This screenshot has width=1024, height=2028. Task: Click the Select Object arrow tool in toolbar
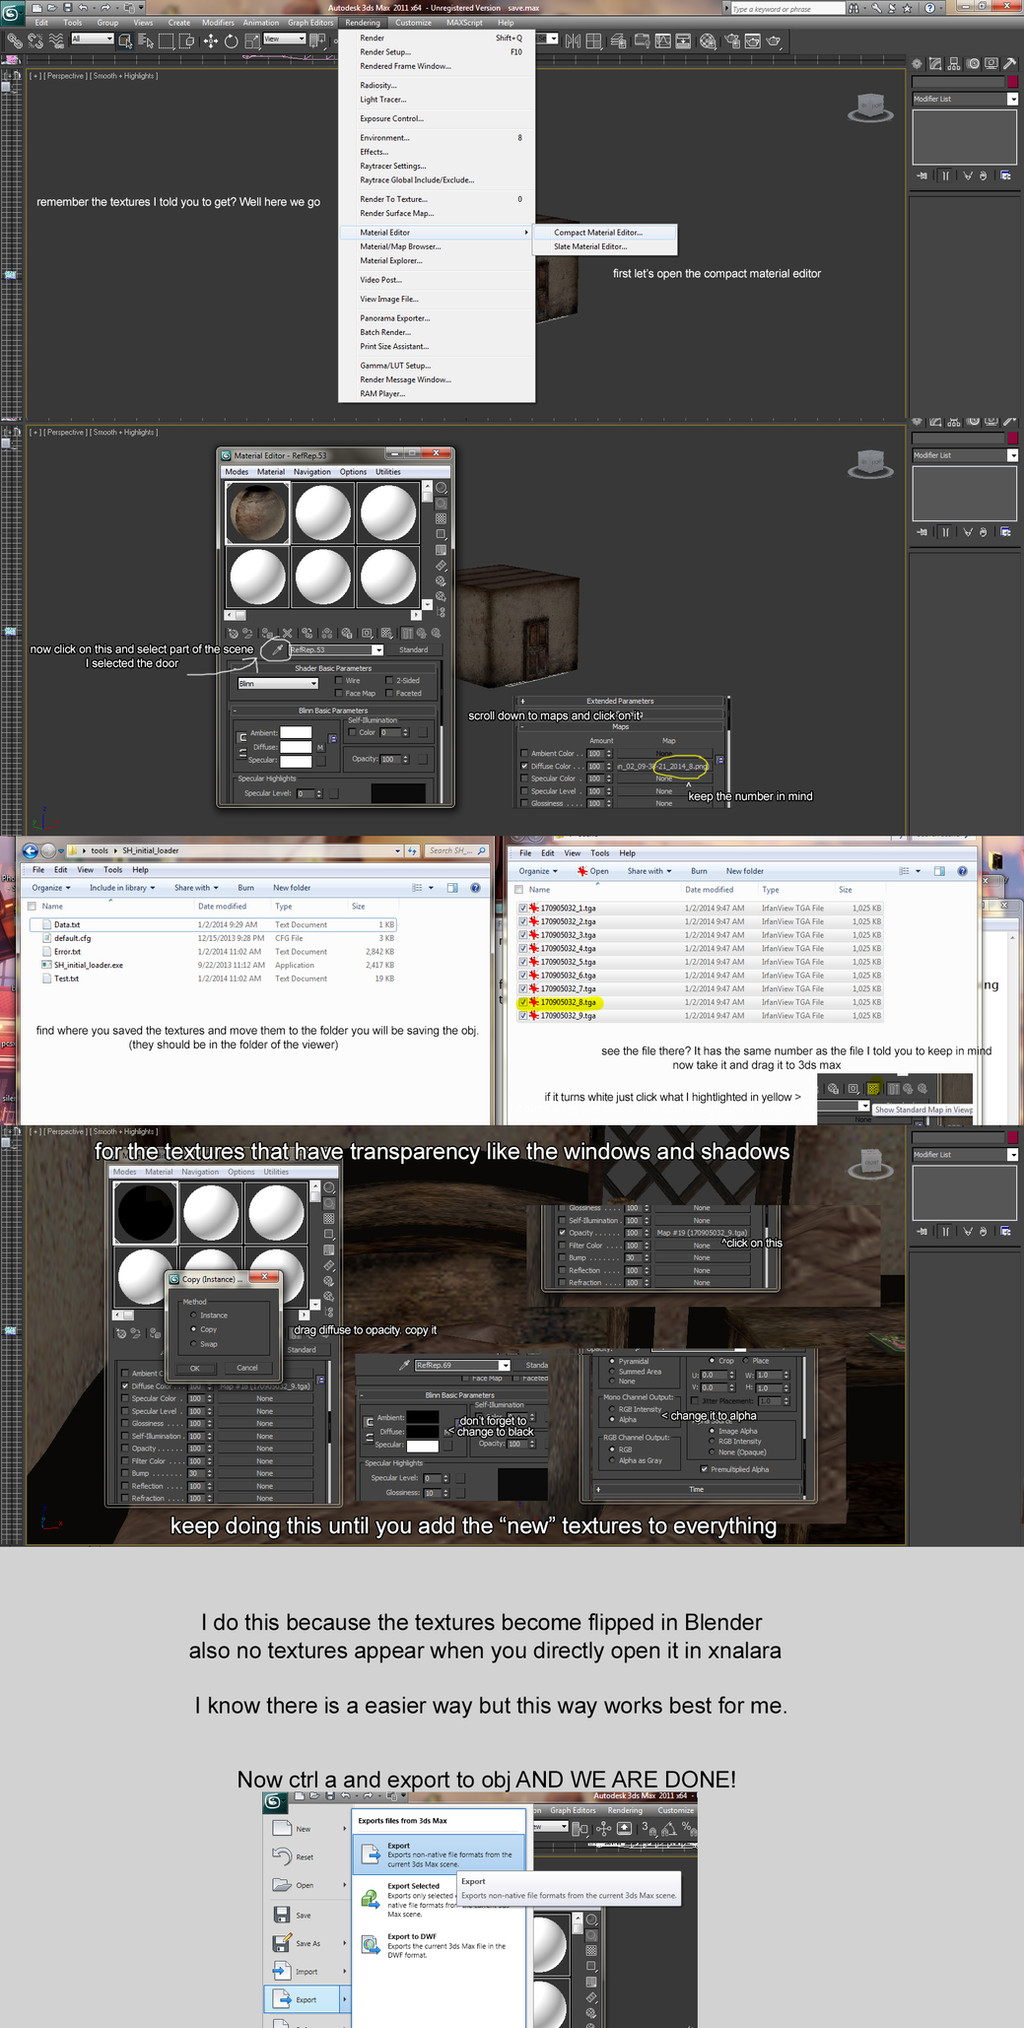[124, 41]
